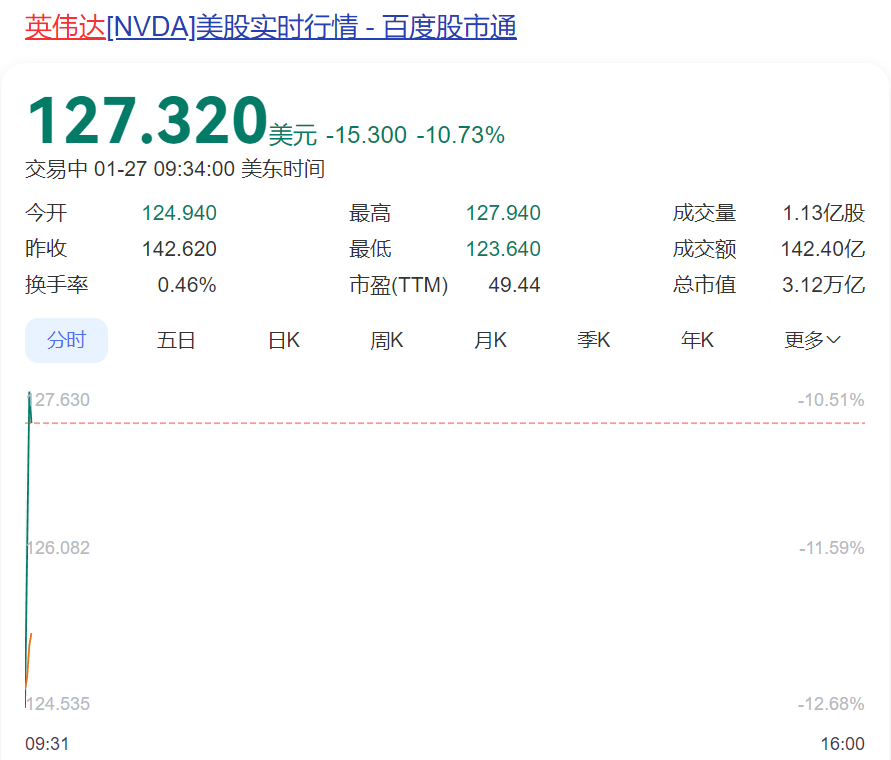
Task: Click the trading status time 01-27 09:34:00
Action: (x=164, y=169)
